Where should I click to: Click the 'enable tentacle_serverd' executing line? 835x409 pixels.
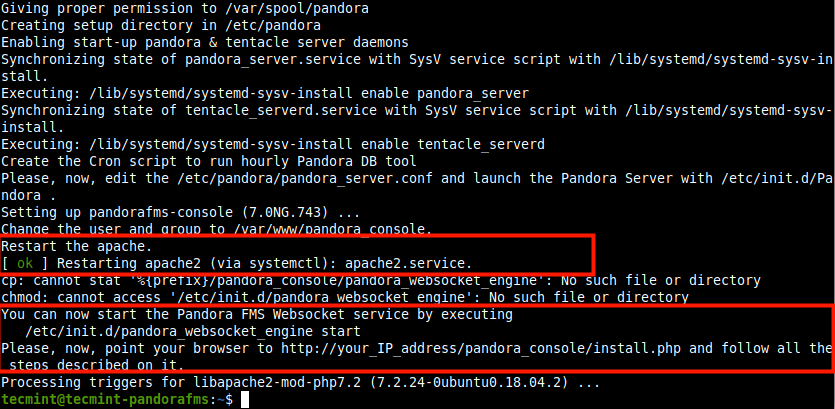(272, 144)
